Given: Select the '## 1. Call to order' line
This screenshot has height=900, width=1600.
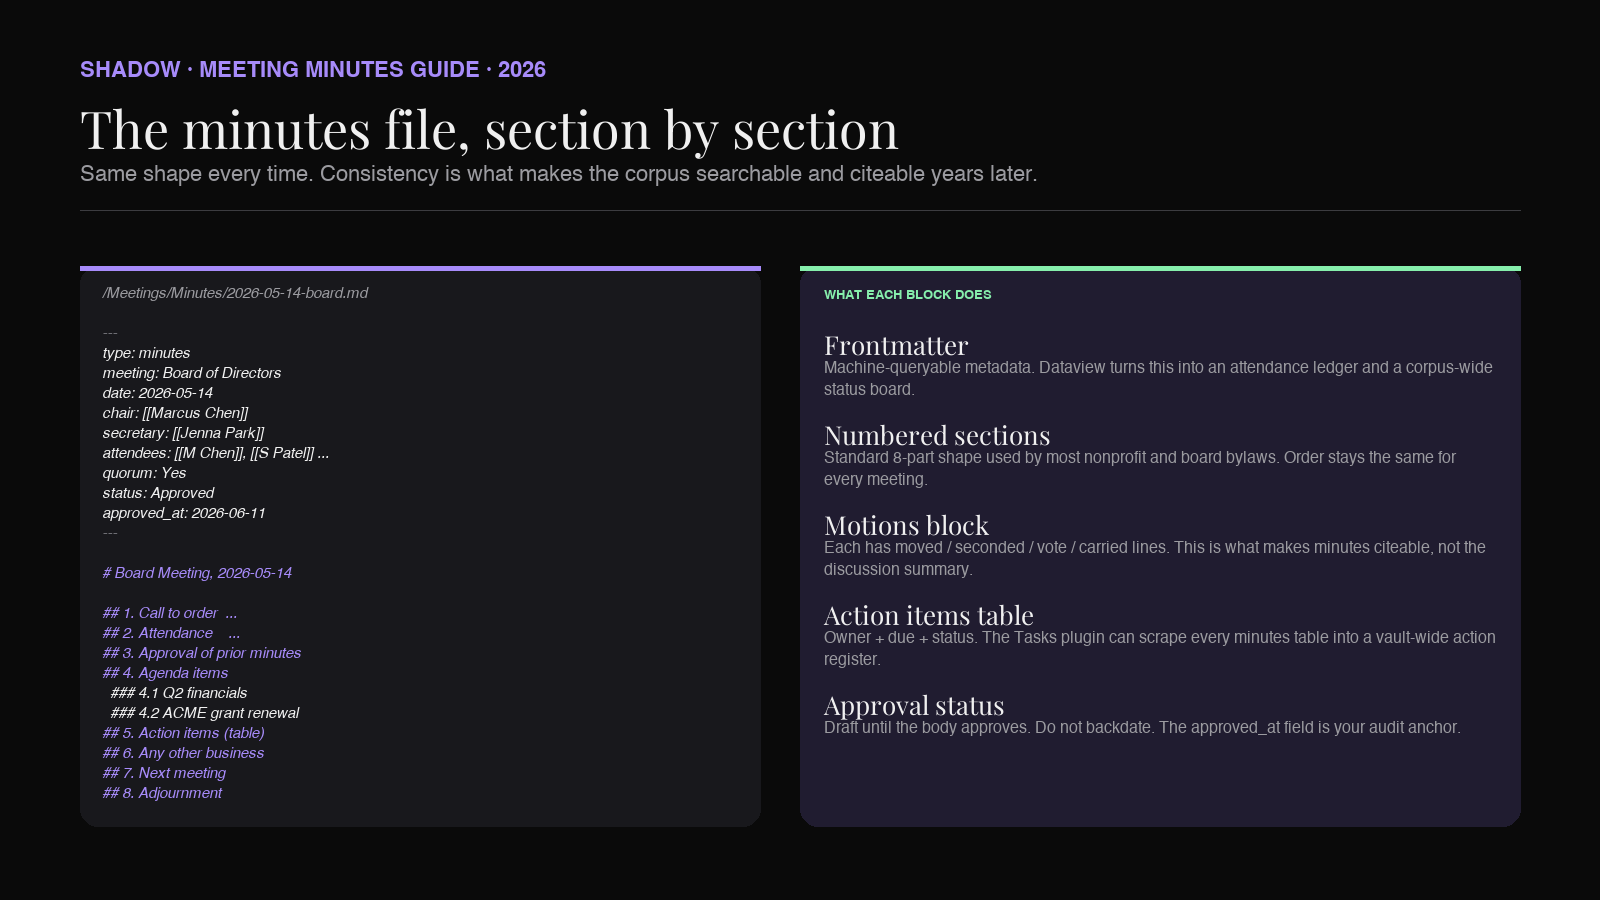Looking at the screenshot, I should click(170, 613).
